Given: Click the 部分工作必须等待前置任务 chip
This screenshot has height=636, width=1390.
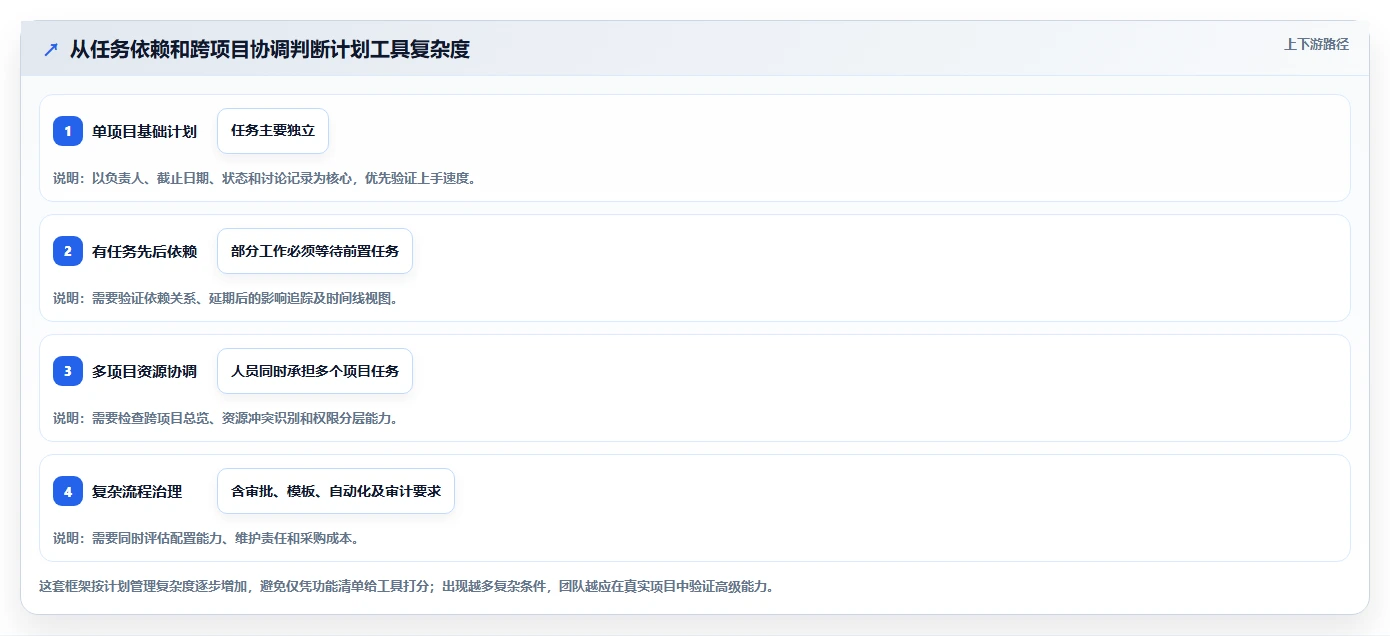Looking at the screenshot, I should pyautogui.click(x=315, y=251).
